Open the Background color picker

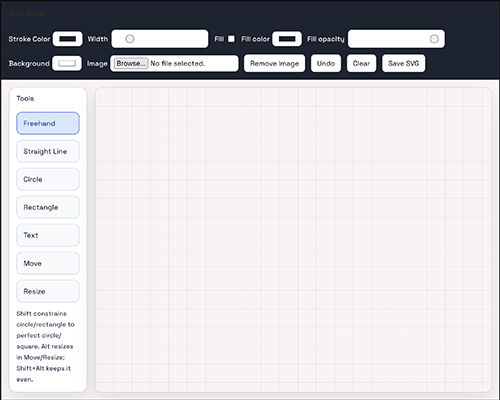(67, 63)
